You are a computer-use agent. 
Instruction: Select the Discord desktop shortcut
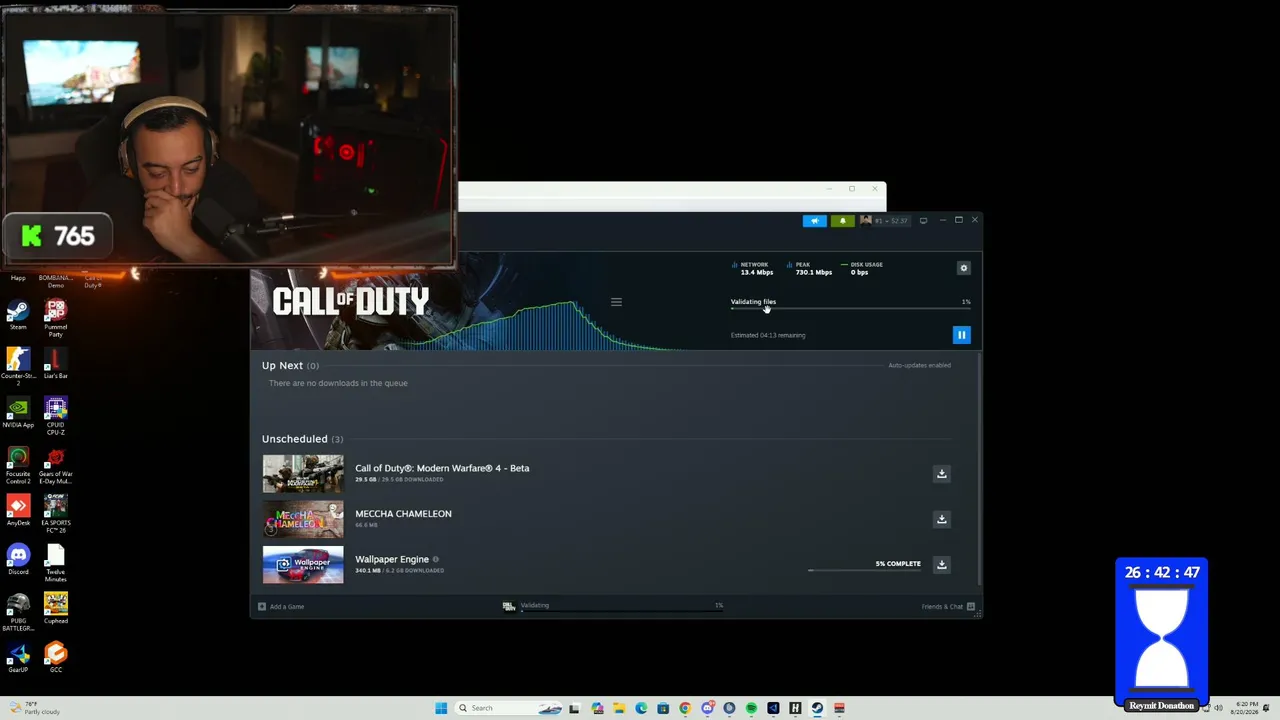pos(18,560)
